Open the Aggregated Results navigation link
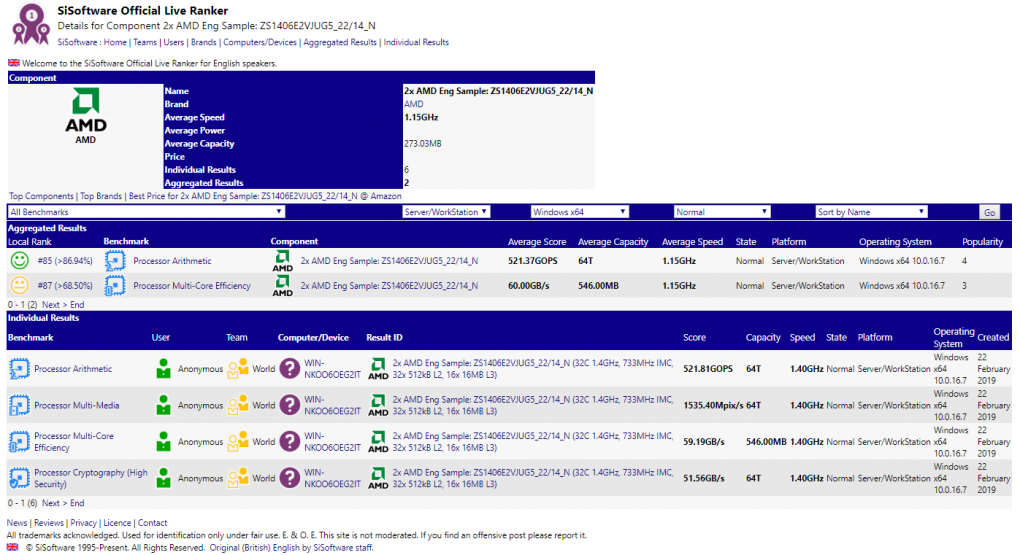The width and height of the screenshot is (1020, 555). tap(340, 42)
